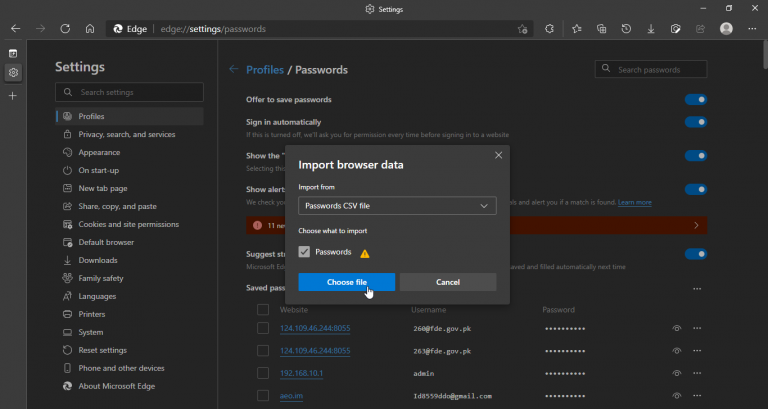Open Profiles breadcrumb link
Viewport: 768px width, 409px height.
point(265,70)
